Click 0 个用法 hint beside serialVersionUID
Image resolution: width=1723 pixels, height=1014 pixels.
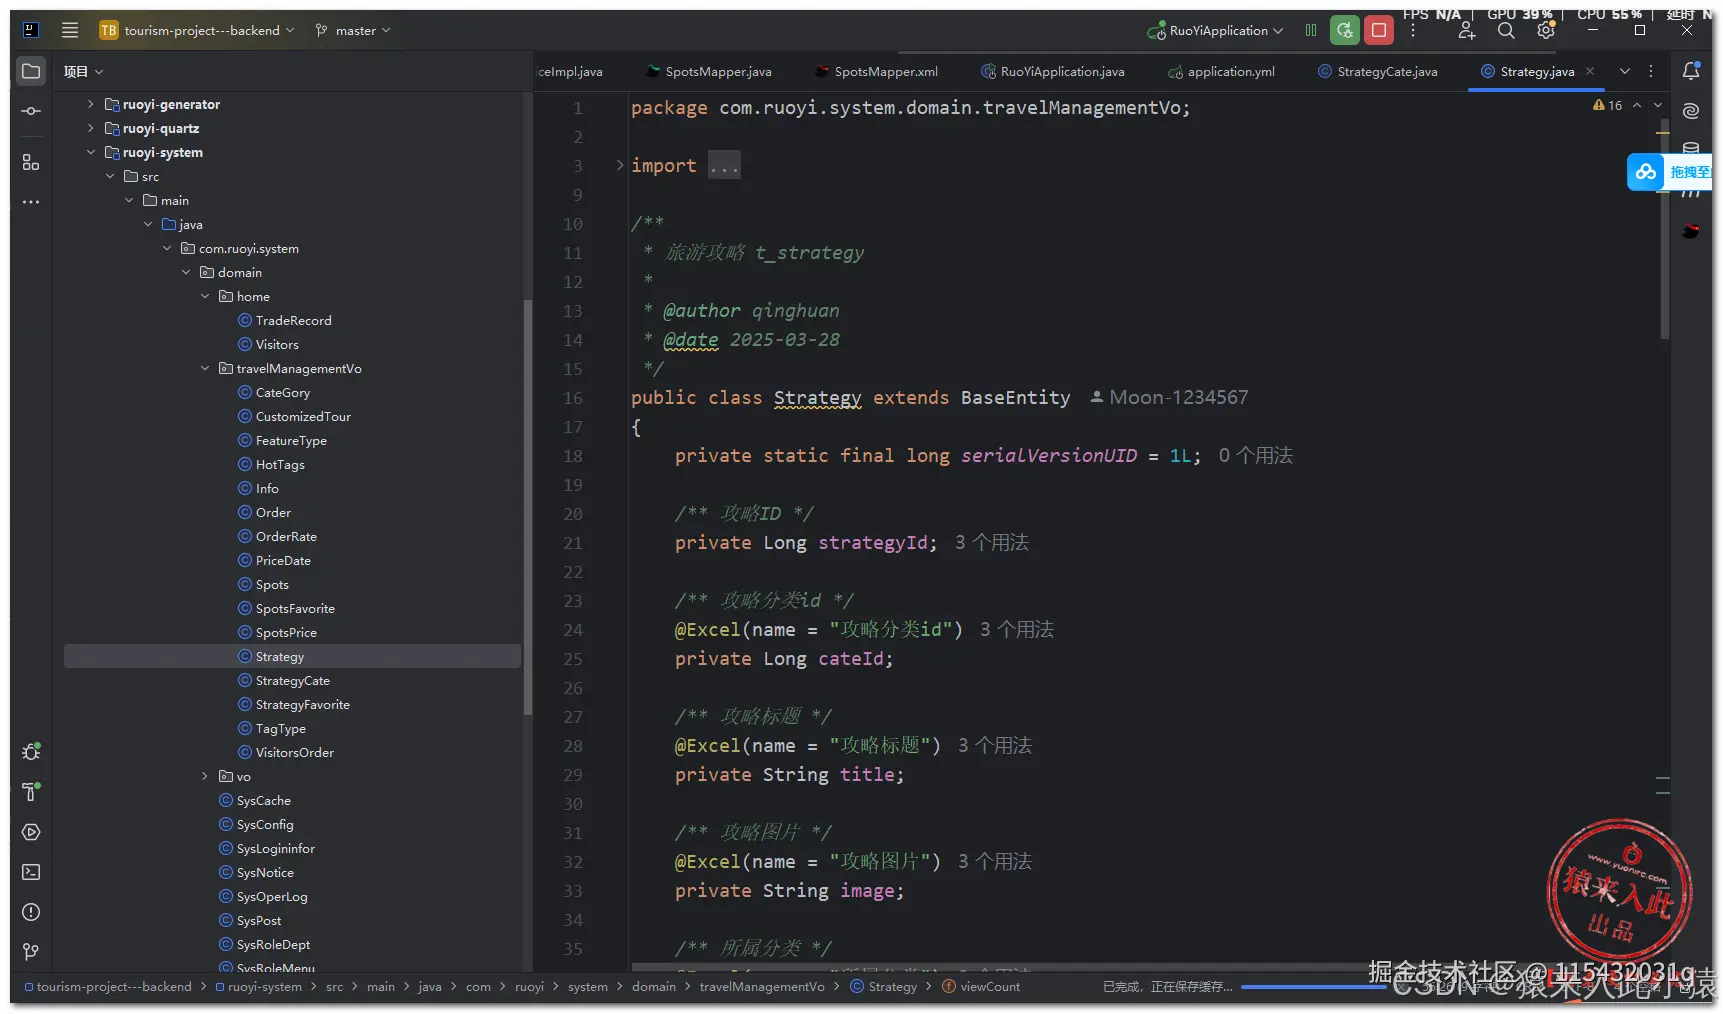(x=1256, y=455)
